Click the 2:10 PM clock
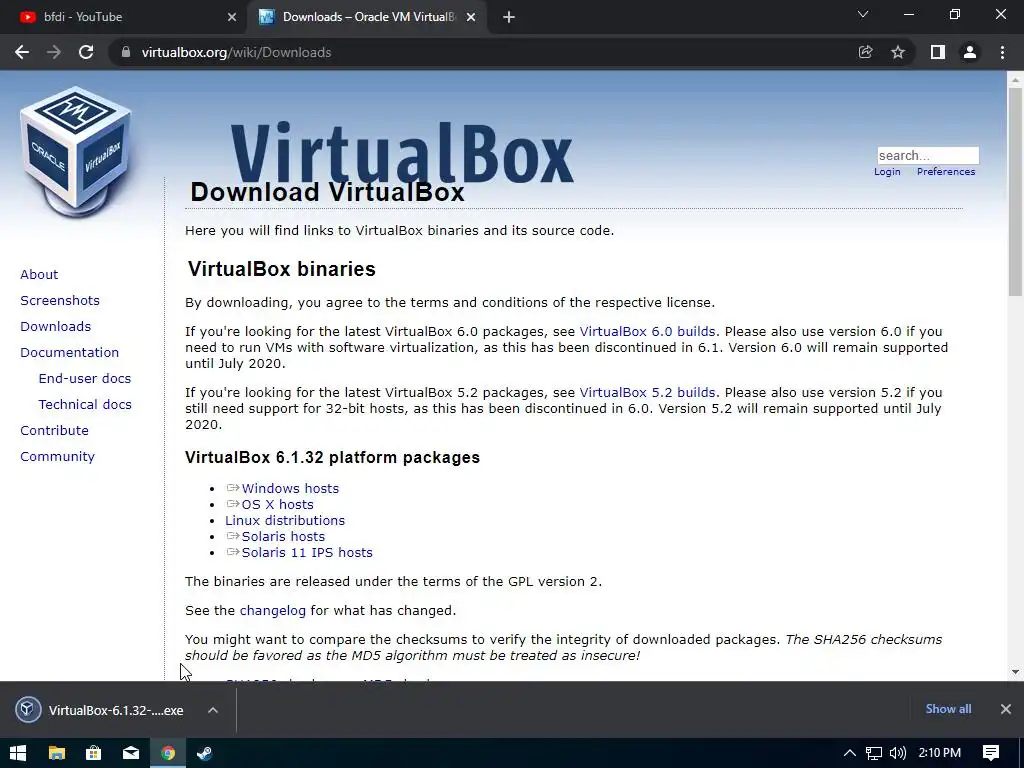 tap(940, 753)
